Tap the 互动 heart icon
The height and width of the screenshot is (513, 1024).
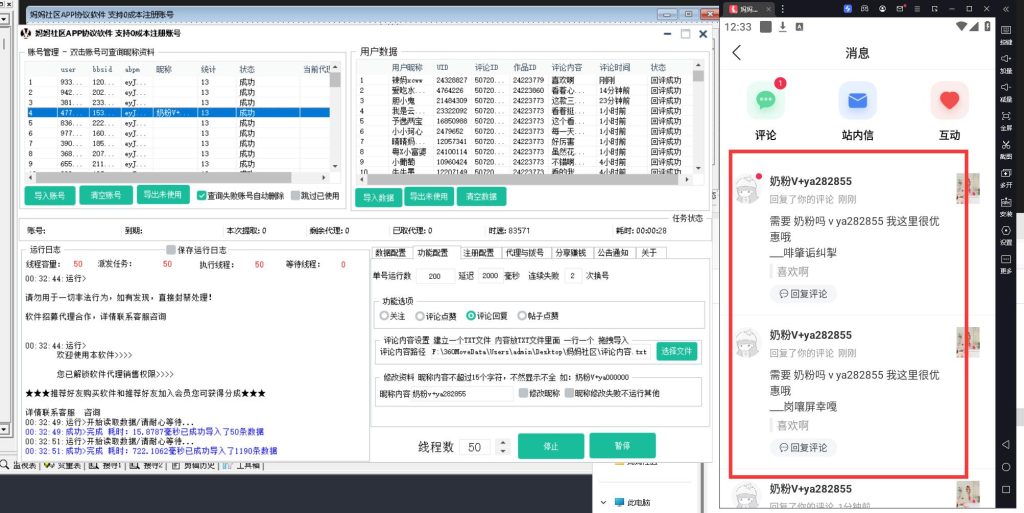949,101
